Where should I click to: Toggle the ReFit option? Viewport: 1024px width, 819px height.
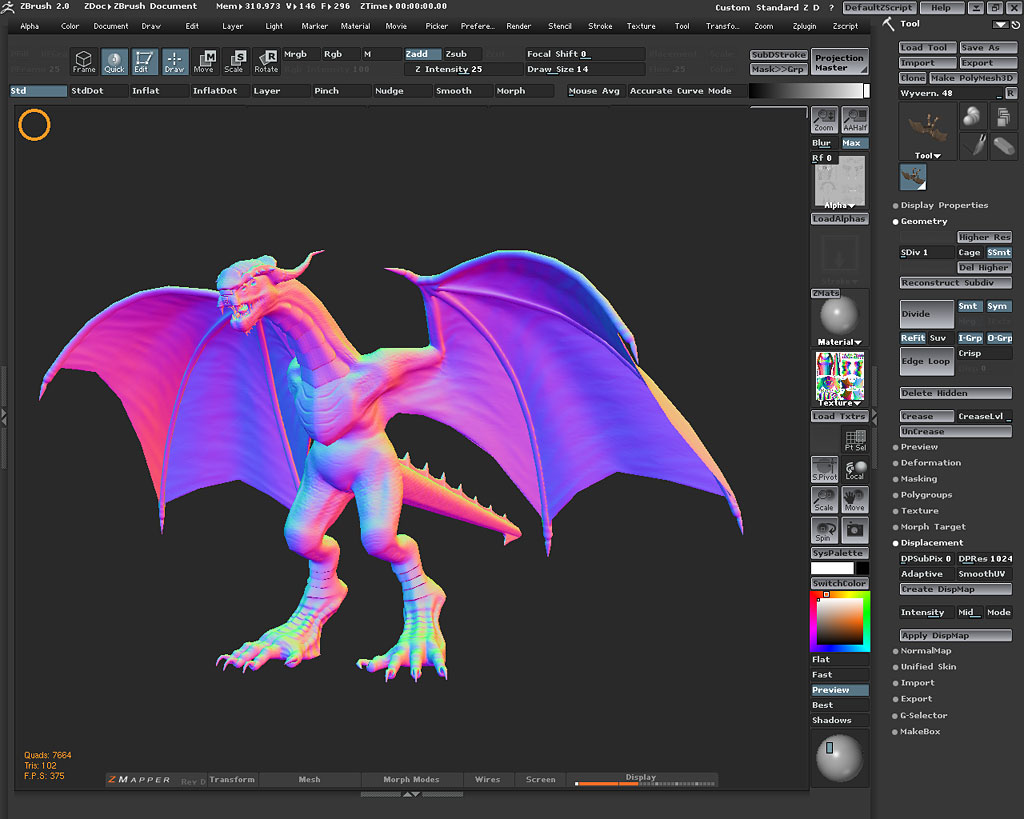click(913, 338)
